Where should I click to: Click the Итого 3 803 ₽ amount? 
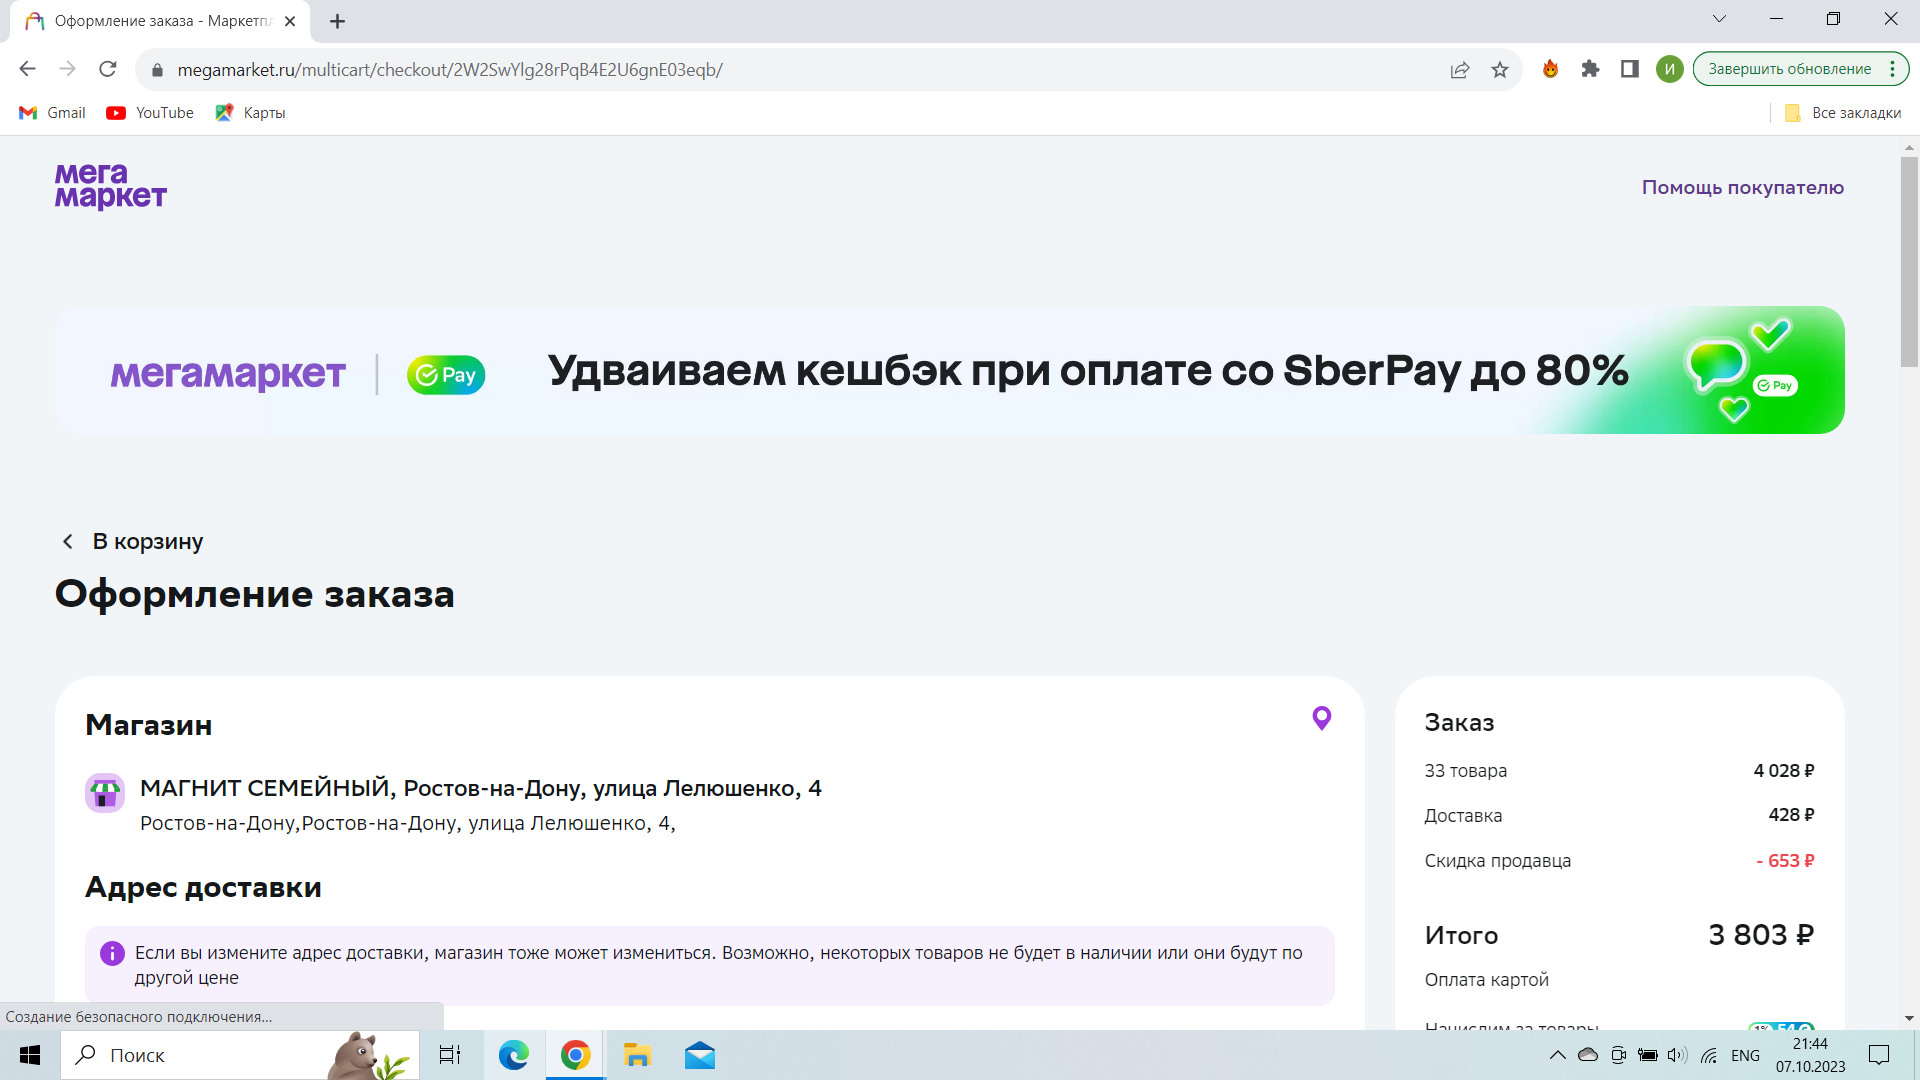(x=1760, y=935)
